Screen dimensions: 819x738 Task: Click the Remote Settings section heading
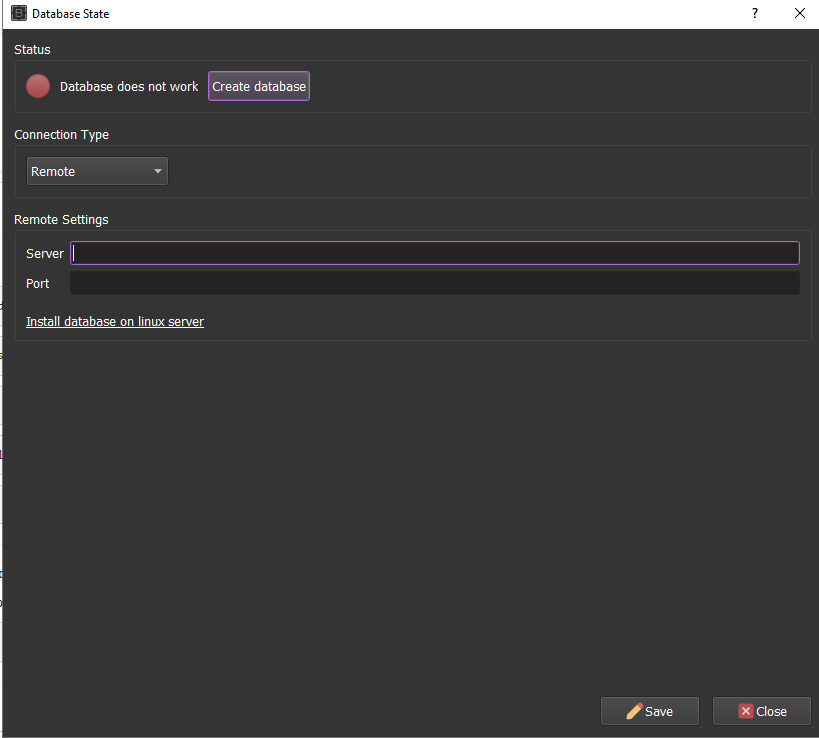click(x=61, y=219)
